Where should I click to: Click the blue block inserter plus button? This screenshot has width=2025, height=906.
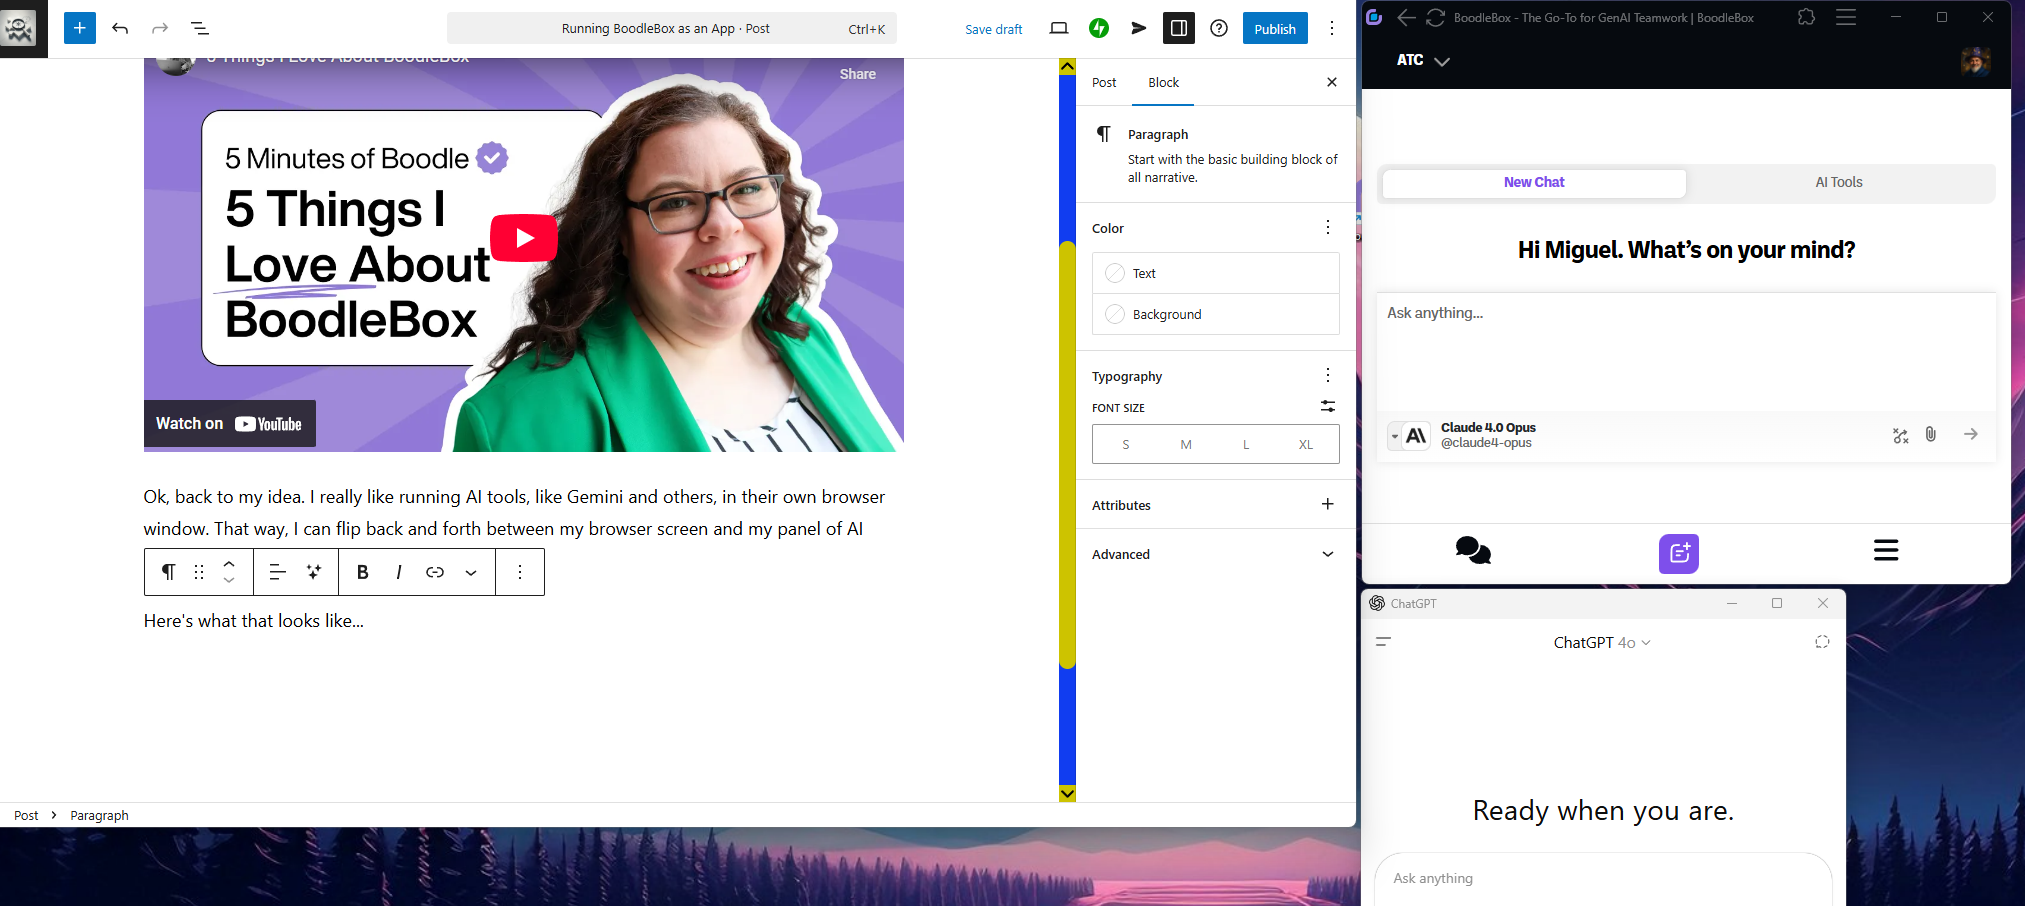[x=80, y=28]
